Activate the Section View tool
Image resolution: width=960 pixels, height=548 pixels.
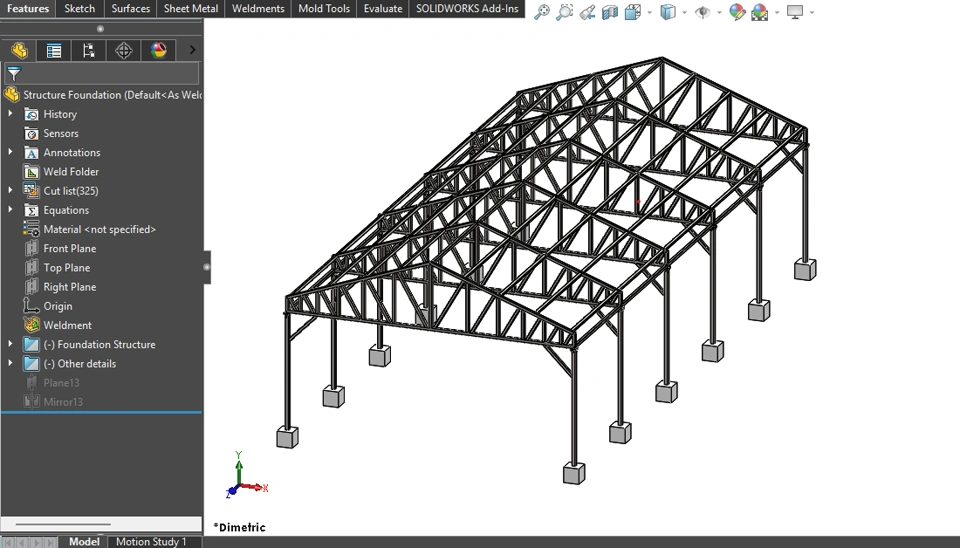point(610,12)
